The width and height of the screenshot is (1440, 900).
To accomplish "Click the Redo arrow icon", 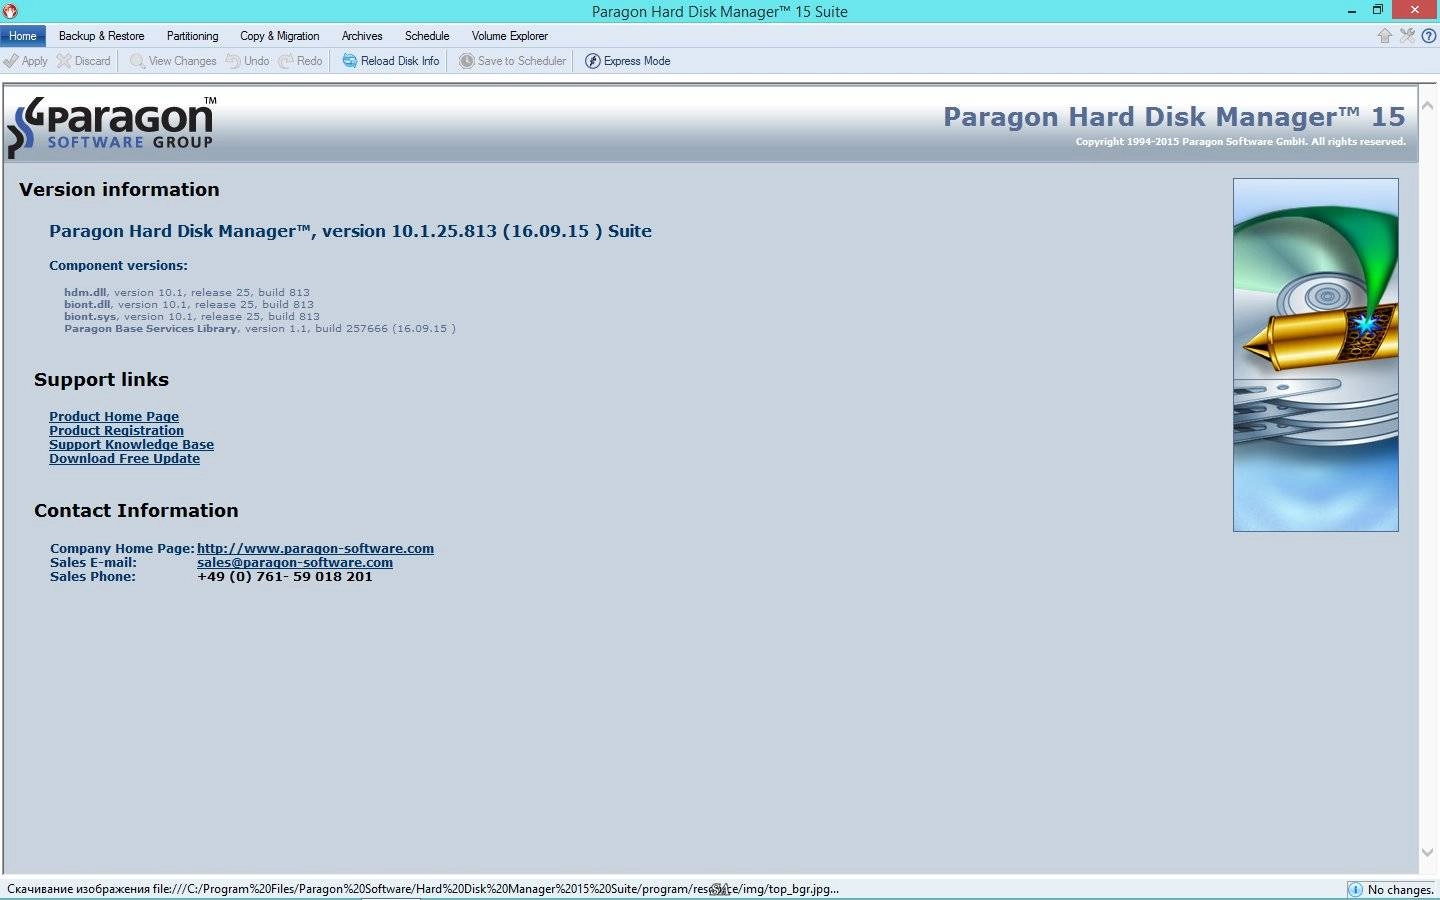I will click(286, 61).
